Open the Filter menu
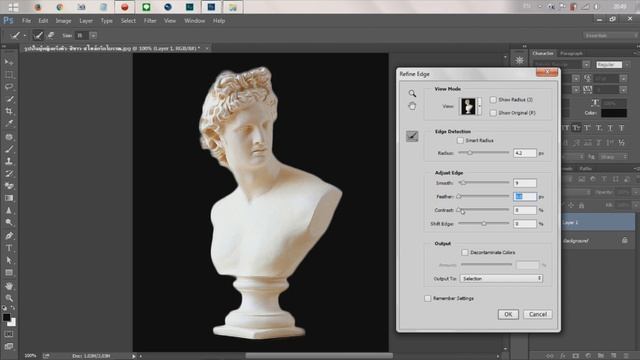Viewport: 640px width, 360px height. pos(150,20)
